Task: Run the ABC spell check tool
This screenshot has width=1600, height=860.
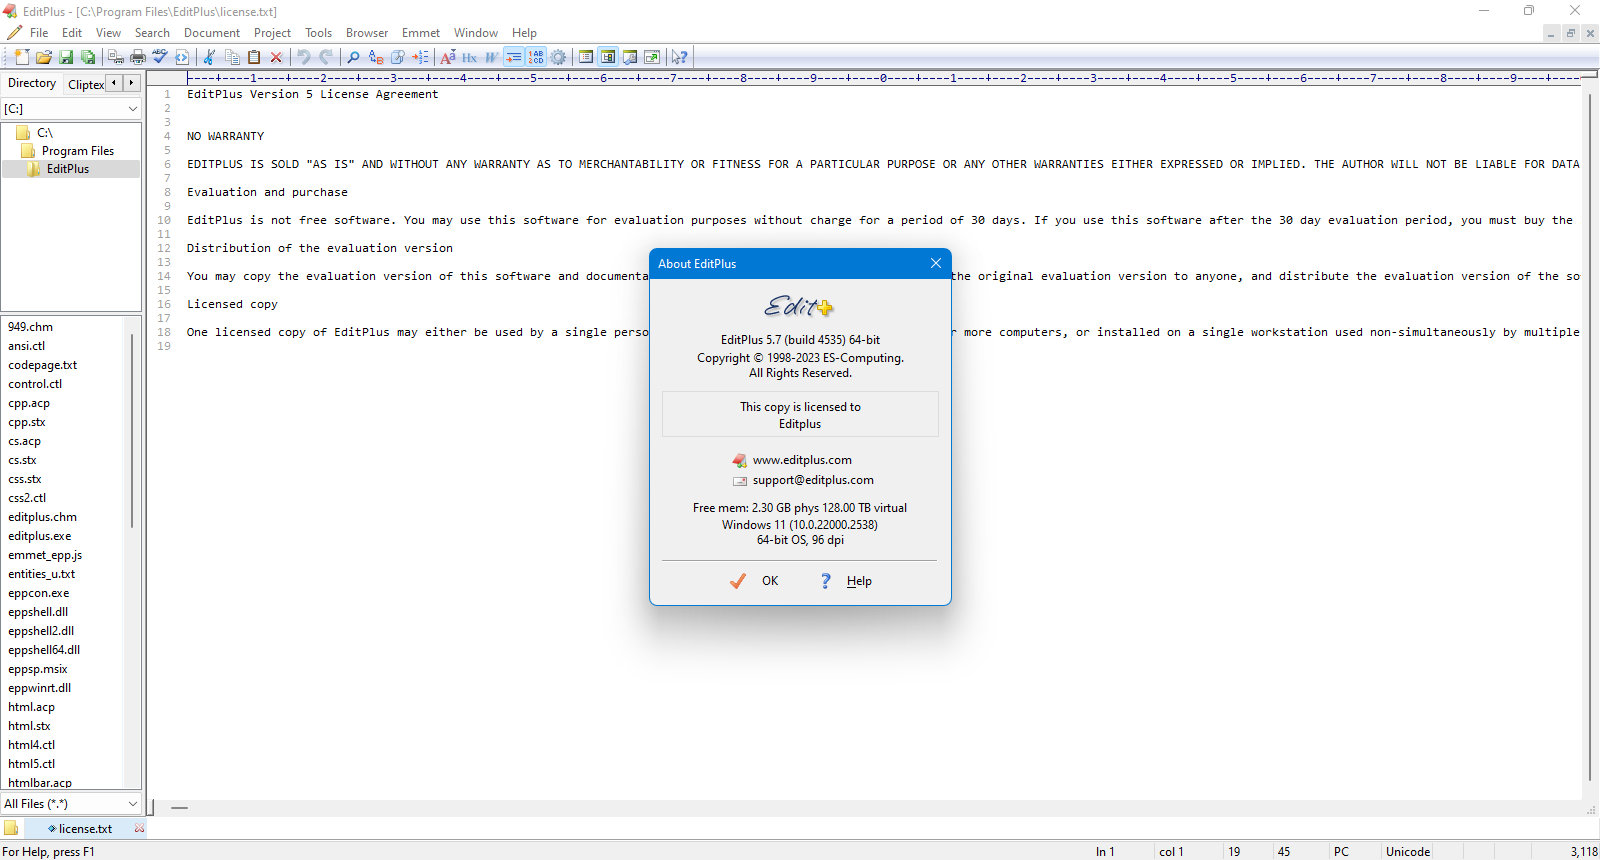Action: click(160, 57)
